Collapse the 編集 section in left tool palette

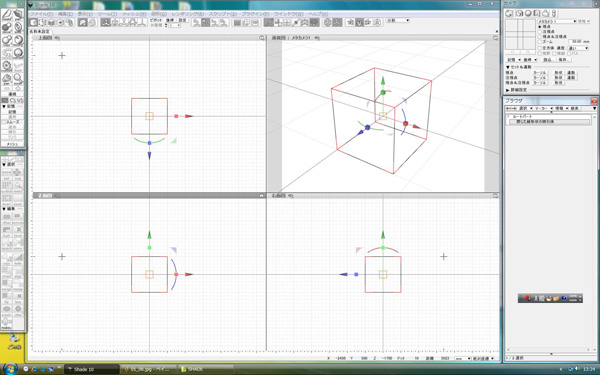tap(4, 209)
